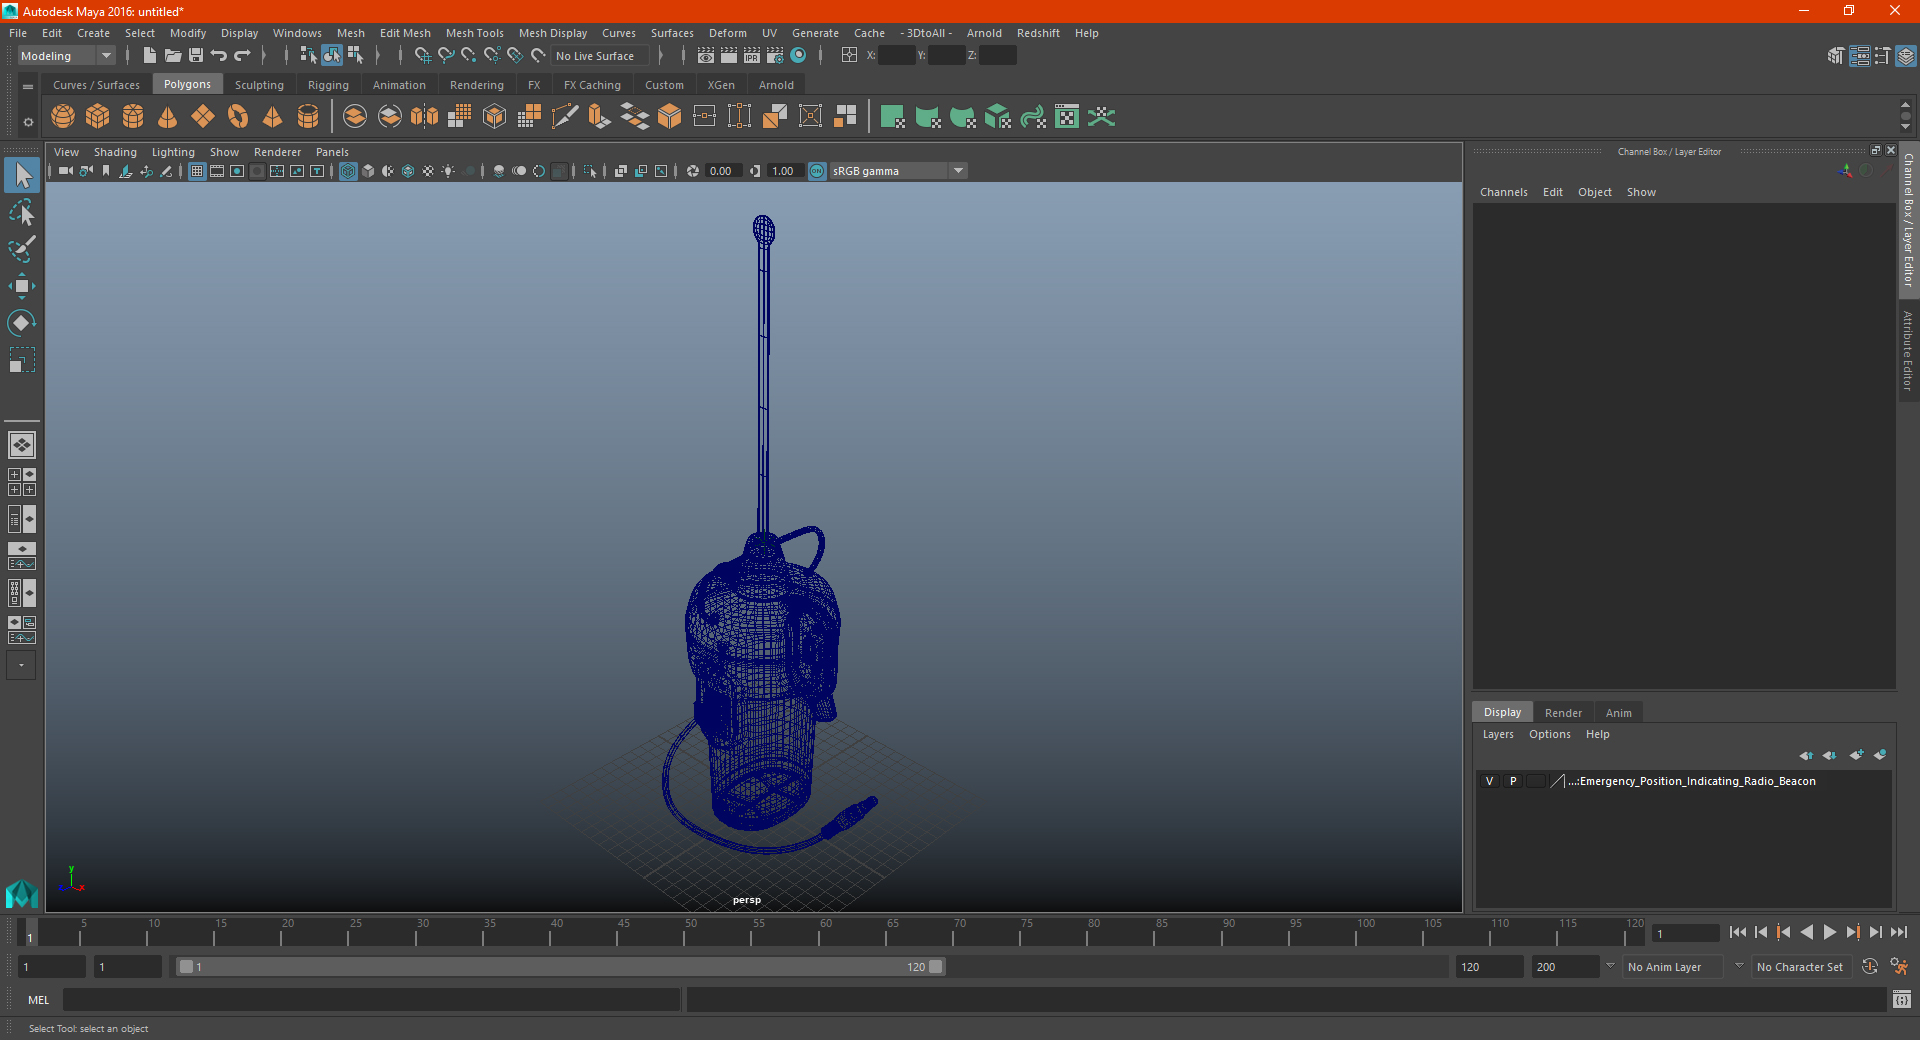Open the Script Editor icon
The width and height of the screenshot is (1920, 1040).
pos(1902,1000)
